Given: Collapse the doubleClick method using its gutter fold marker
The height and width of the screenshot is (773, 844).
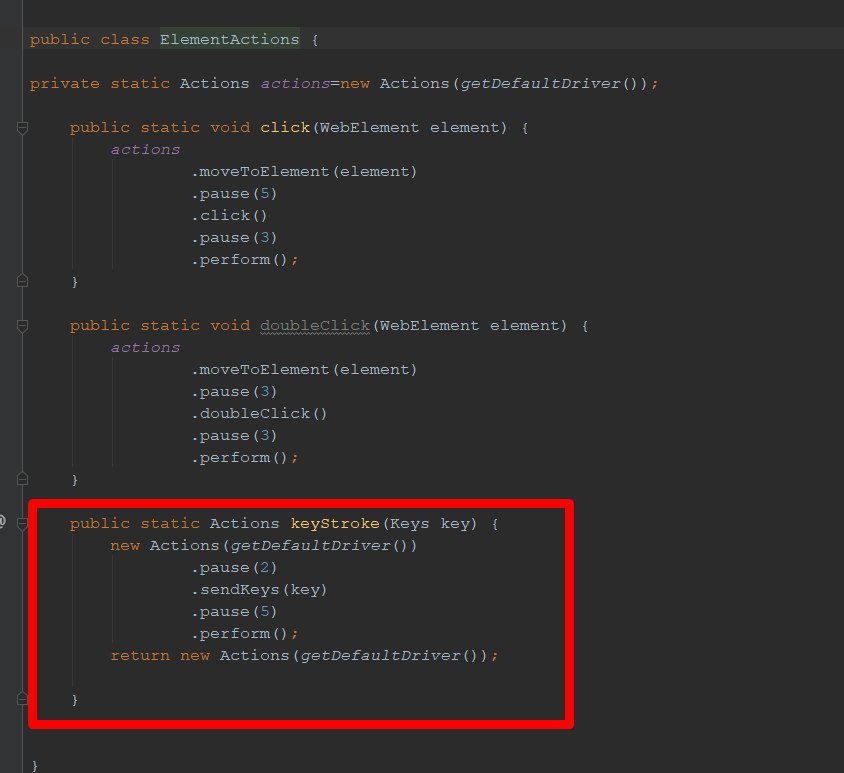Looking at the screenshot, I should (x=23, y=326).
